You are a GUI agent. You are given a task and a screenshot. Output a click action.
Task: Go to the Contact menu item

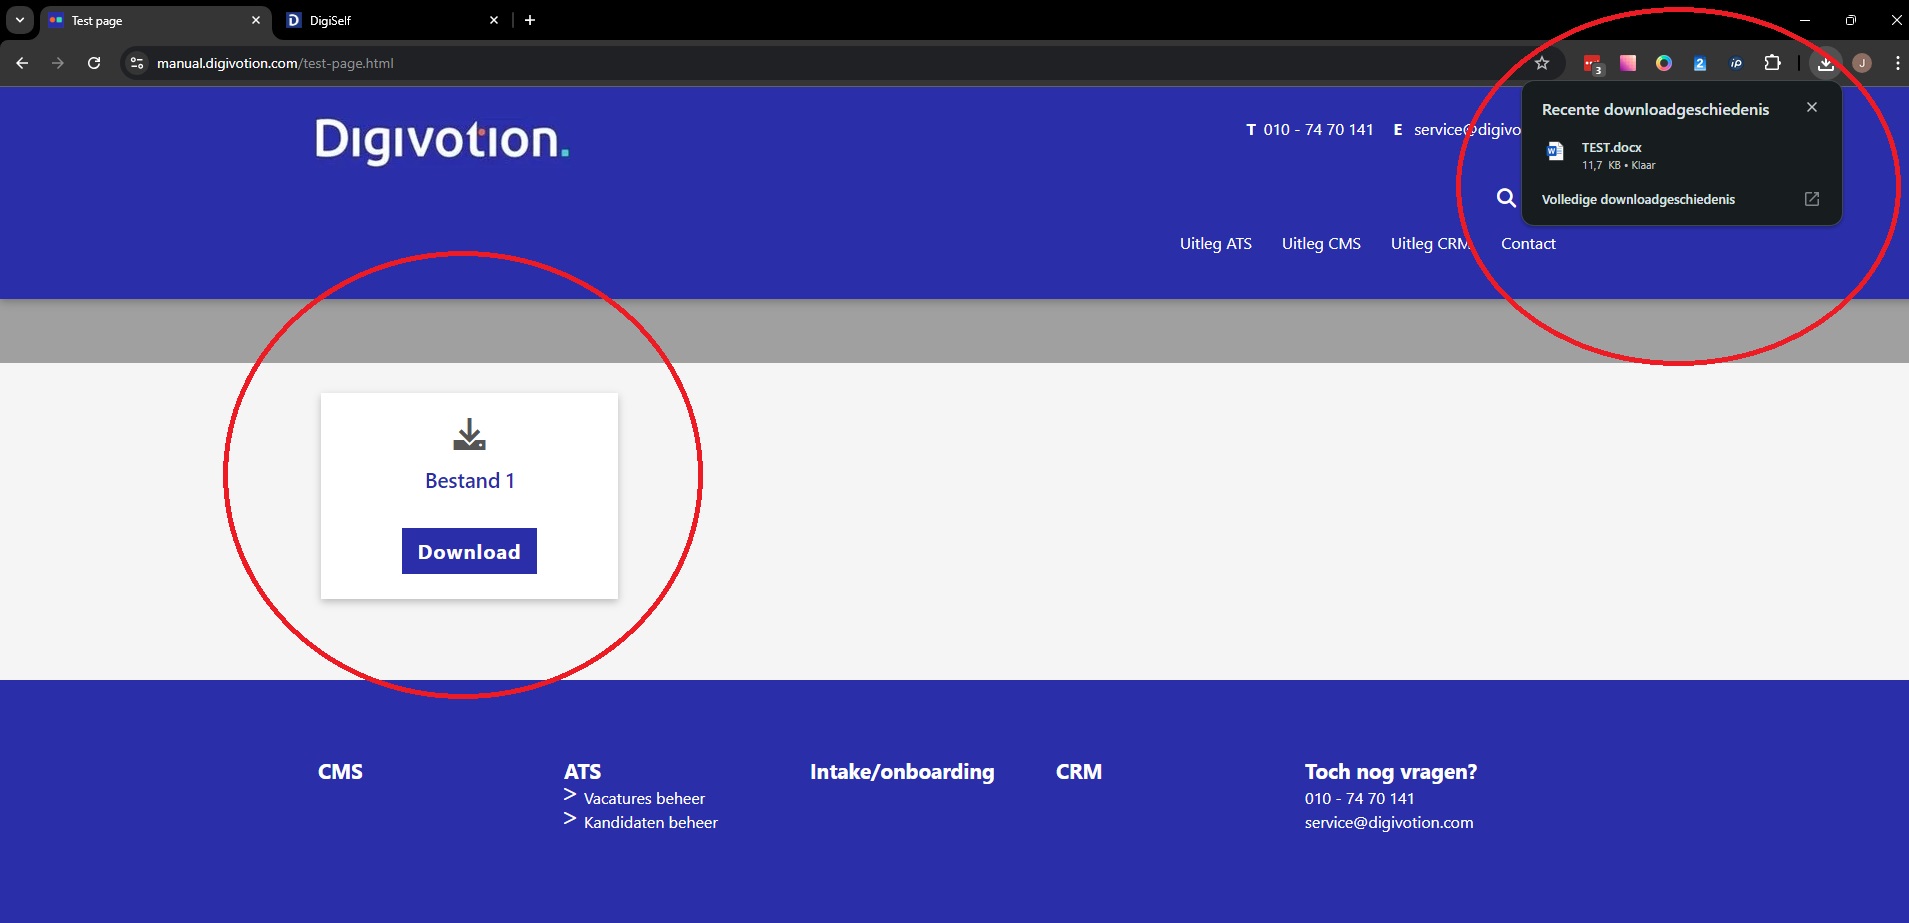tap(1527, 243)
